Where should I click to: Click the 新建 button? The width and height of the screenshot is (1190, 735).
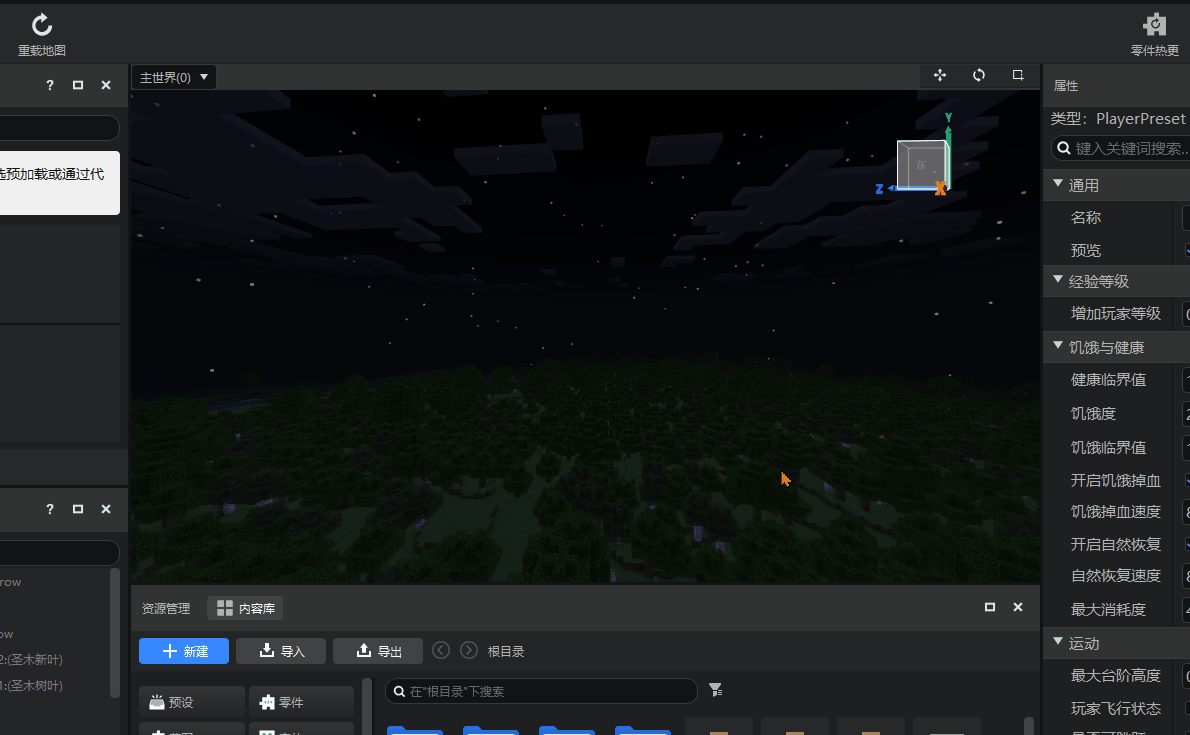tap(184, 651)
